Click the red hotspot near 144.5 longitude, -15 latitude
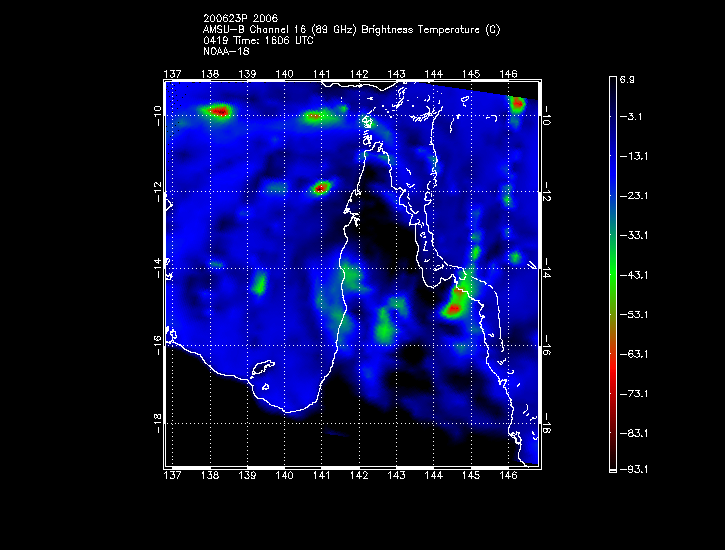This screenshot has width=725, height=550. point(453,309)
